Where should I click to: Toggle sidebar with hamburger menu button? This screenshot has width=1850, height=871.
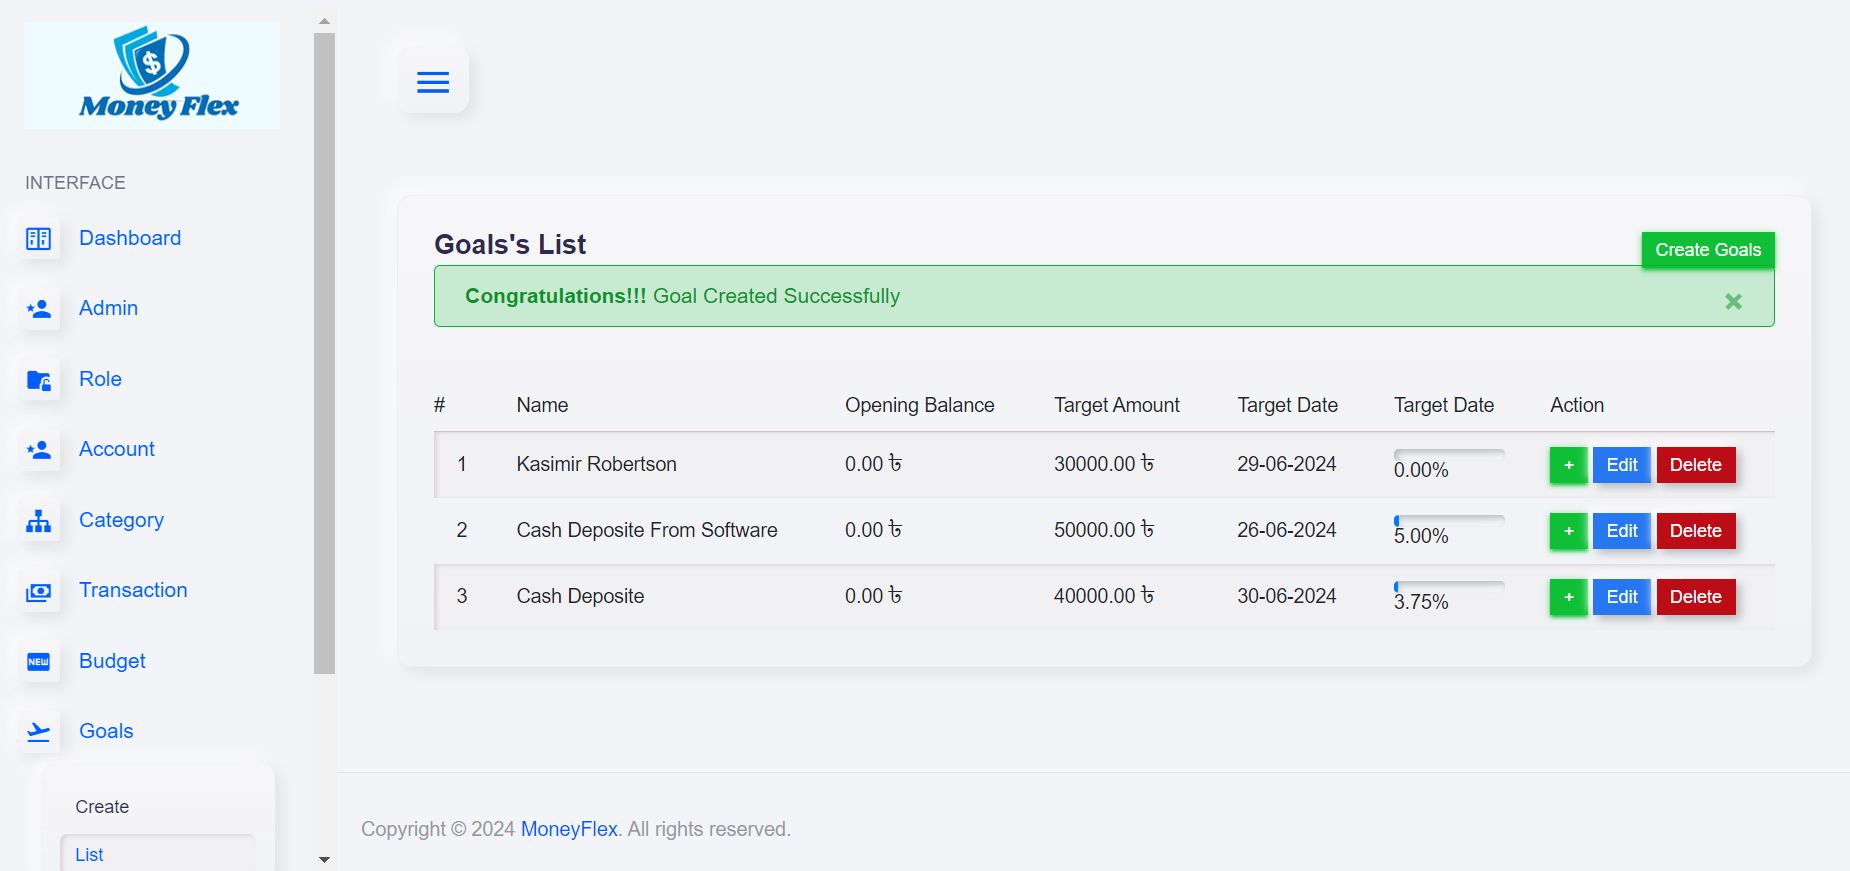coord(433,82)
